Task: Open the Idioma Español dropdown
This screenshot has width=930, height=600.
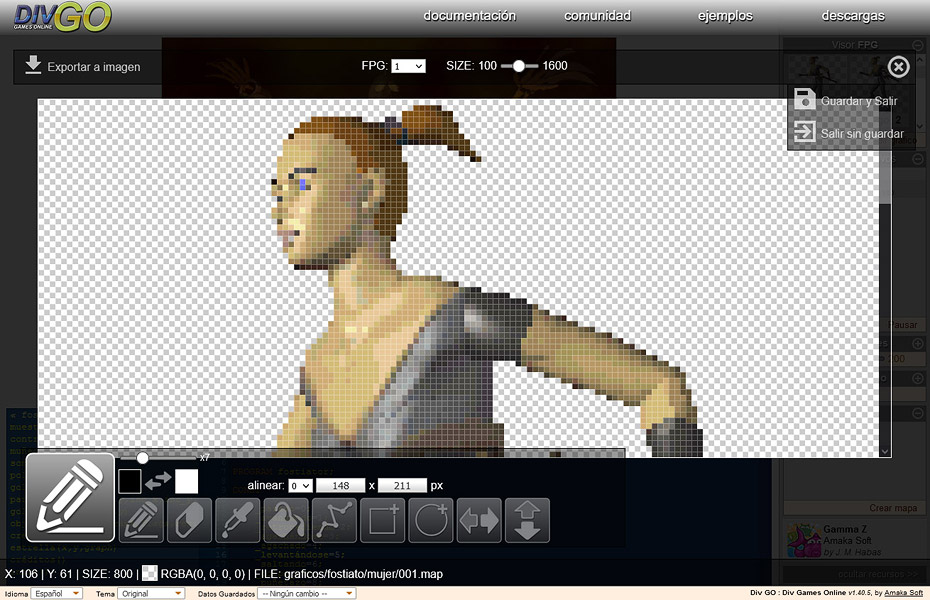Action: (x=57, y=593)
